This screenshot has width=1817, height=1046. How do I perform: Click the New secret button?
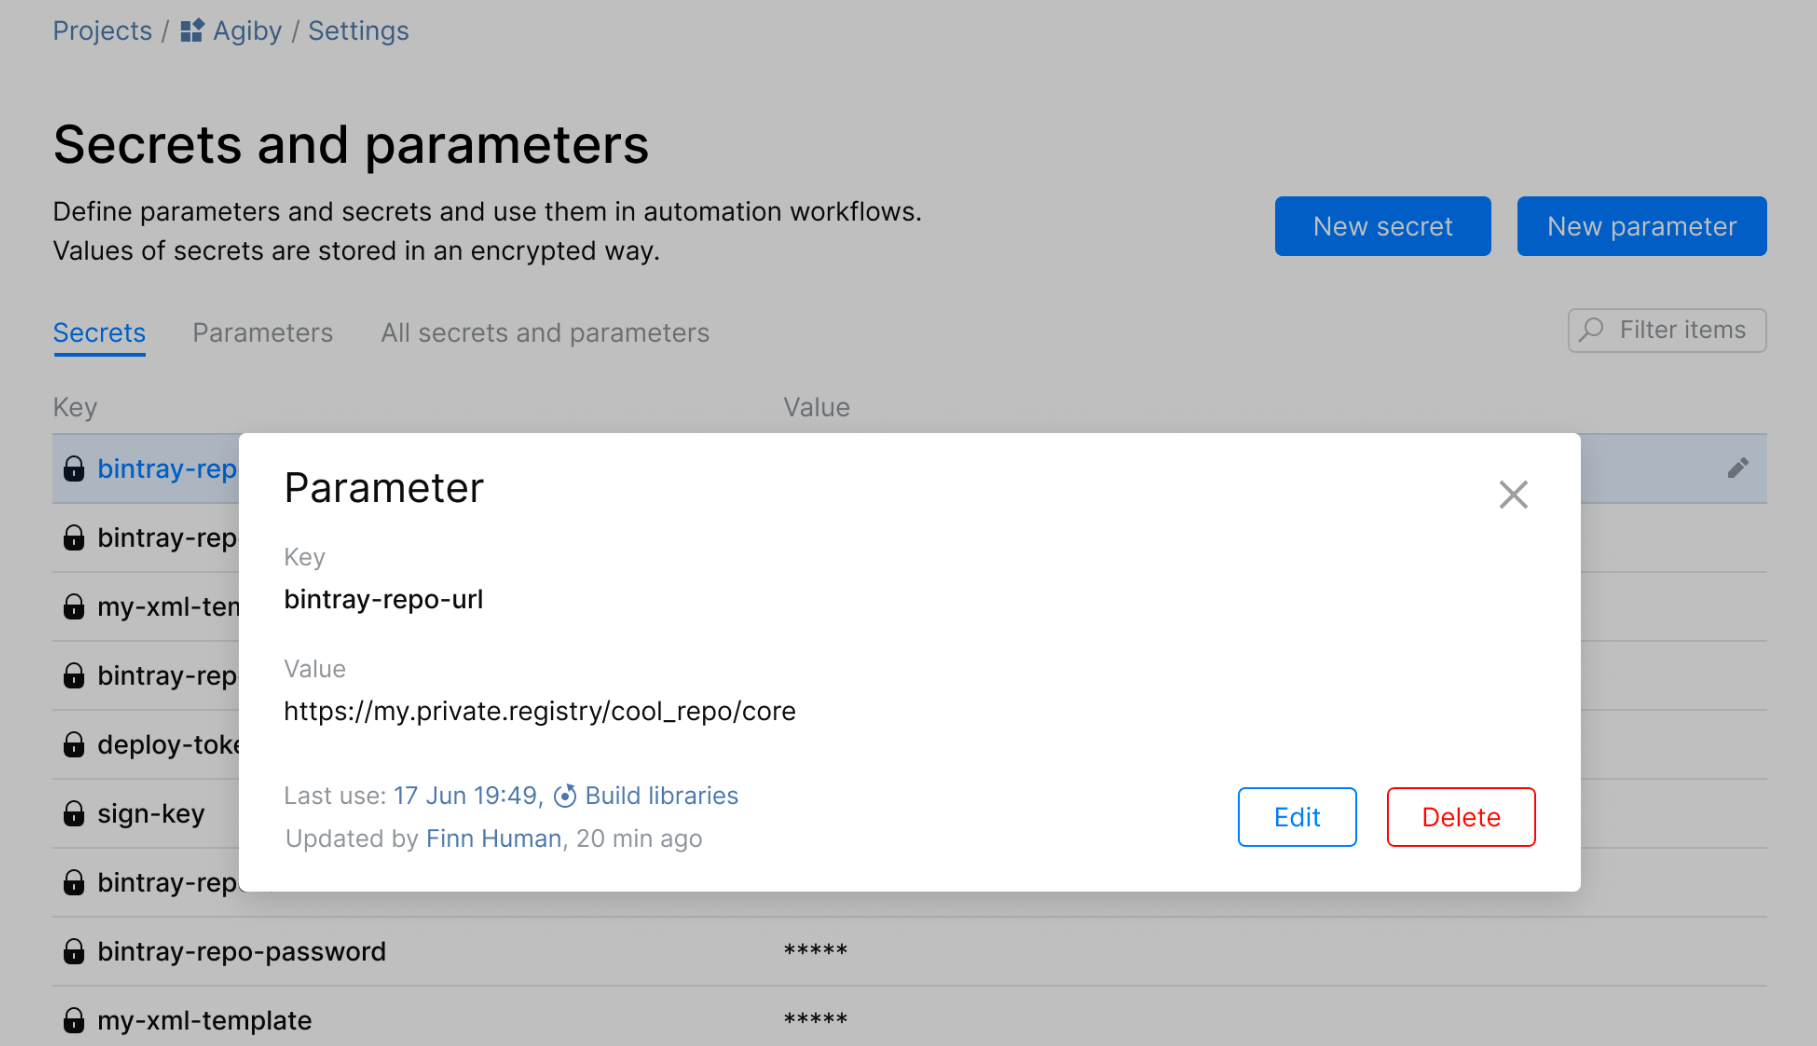click(x=1382, y=226)
